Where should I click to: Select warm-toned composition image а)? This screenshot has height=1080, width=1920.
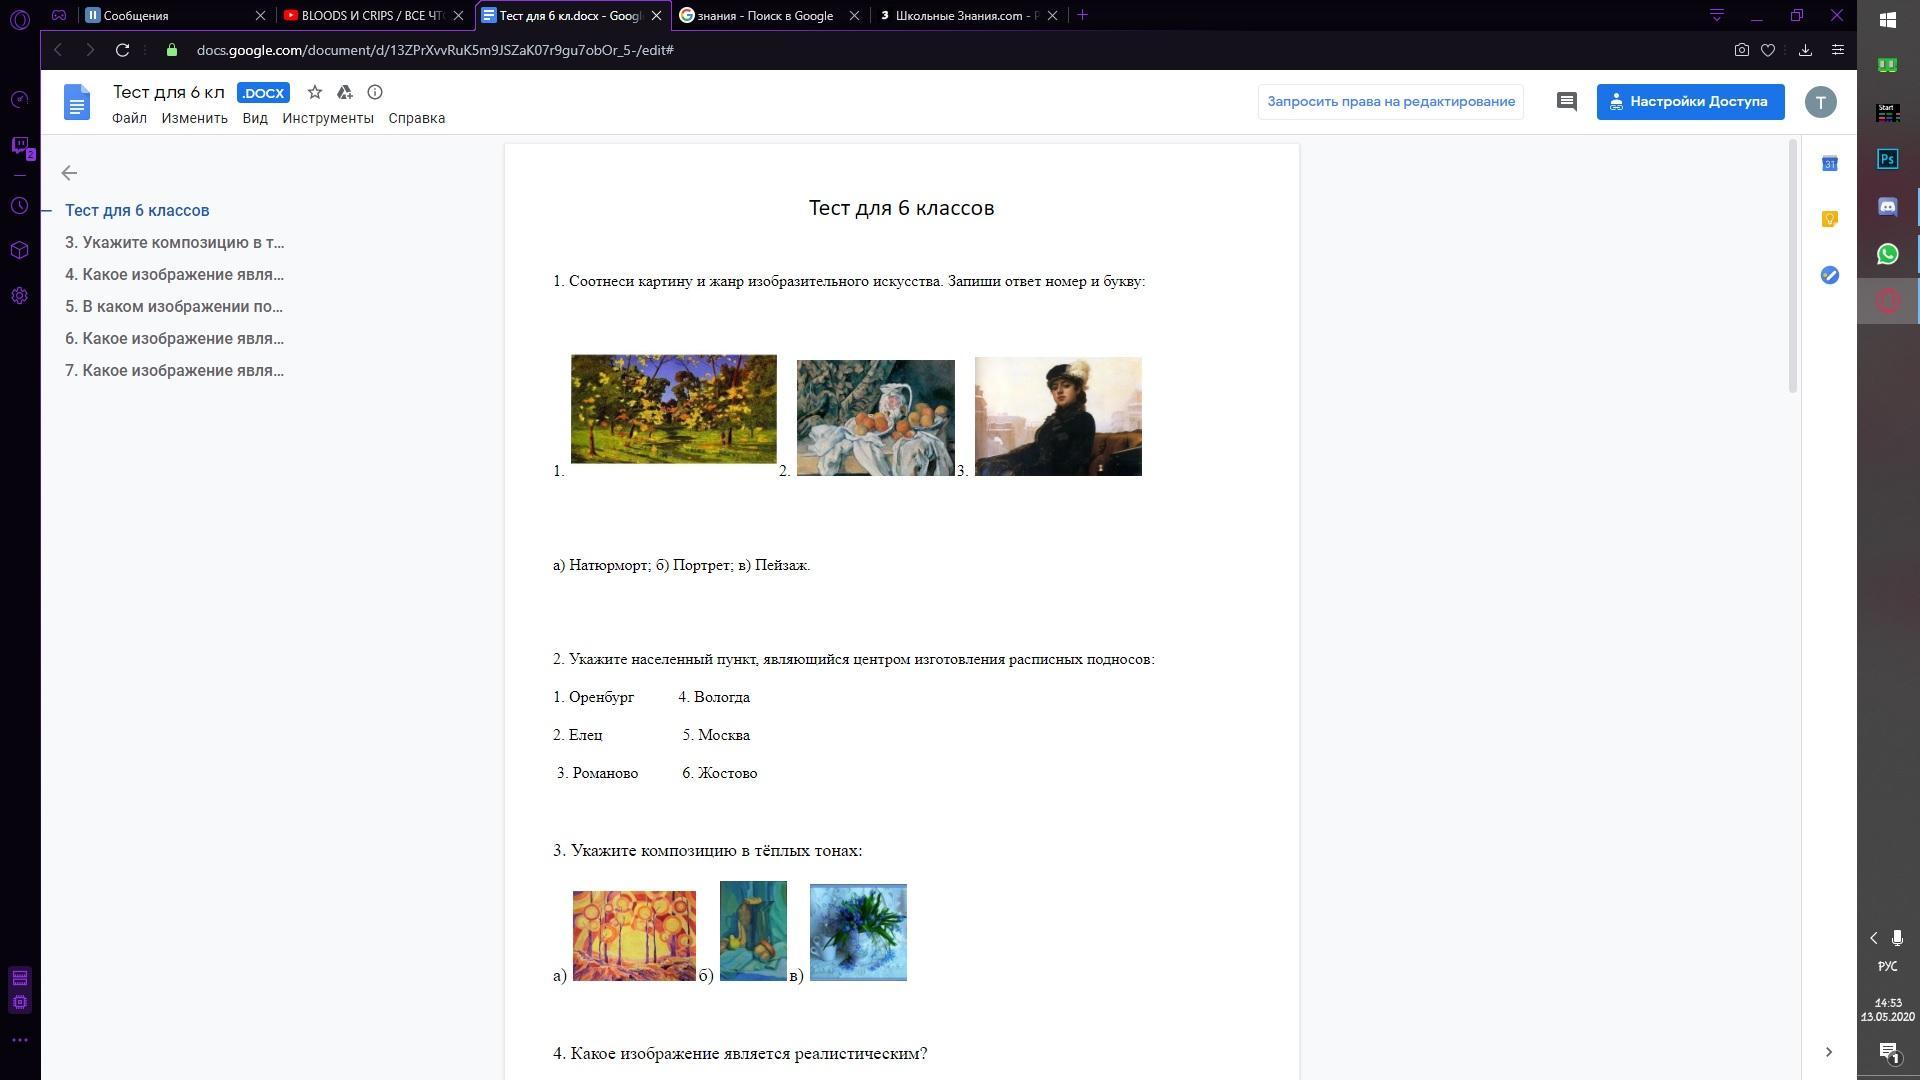pyautogui.click(x=634, y=936)
